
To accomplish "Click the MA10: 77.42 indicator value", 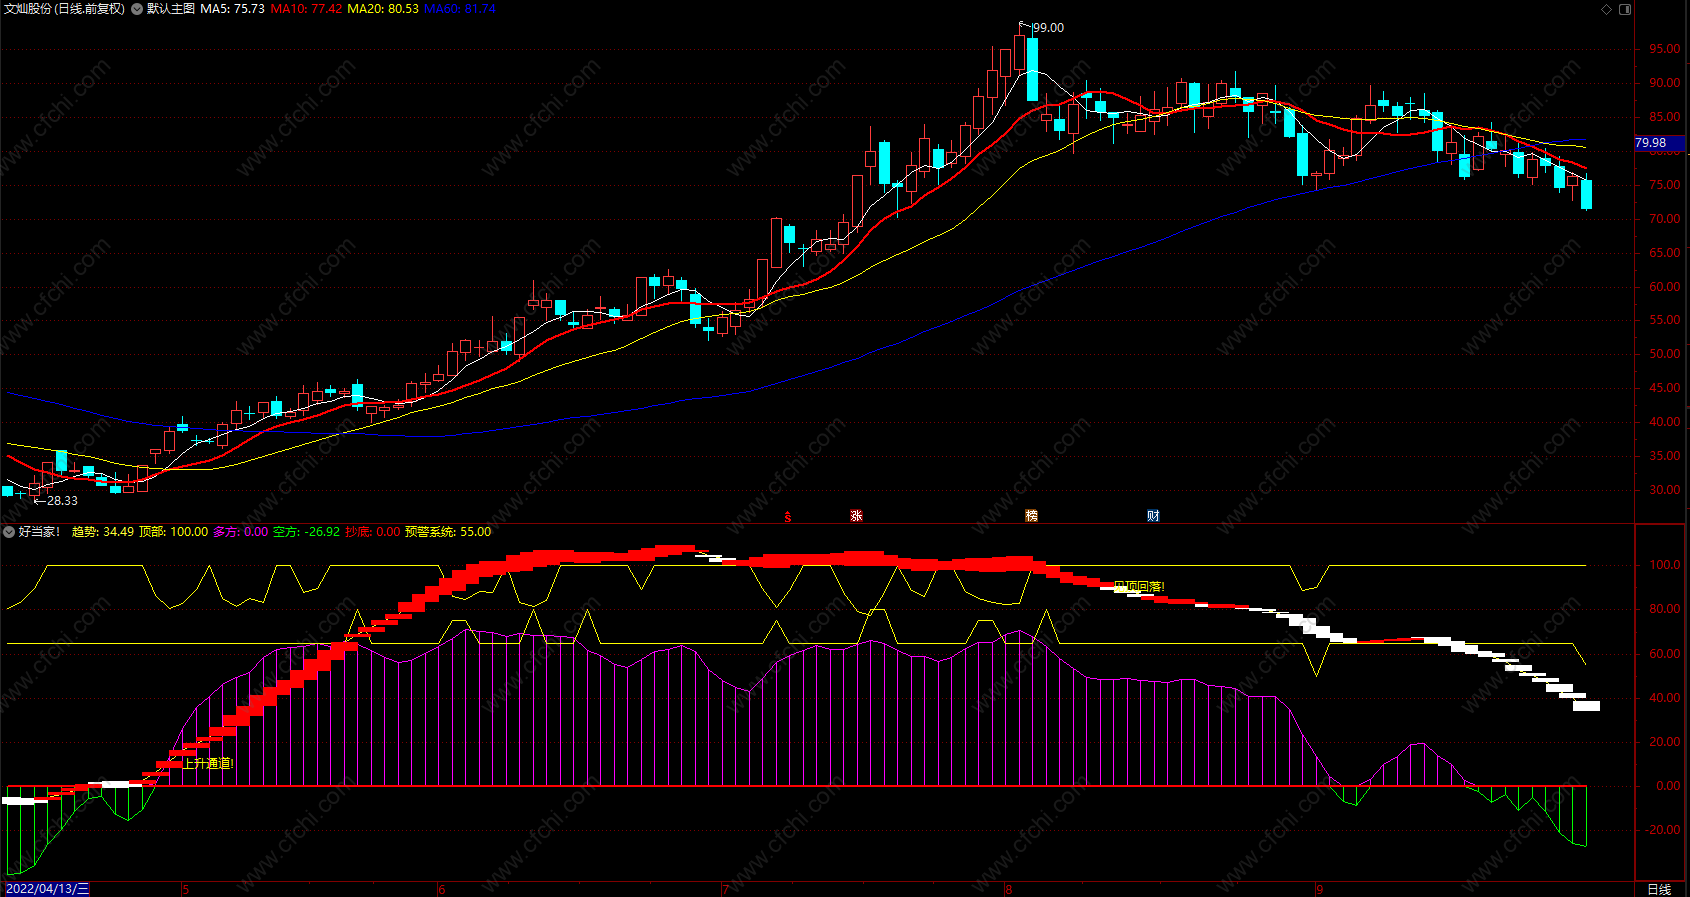I will (x=306, y=9).
